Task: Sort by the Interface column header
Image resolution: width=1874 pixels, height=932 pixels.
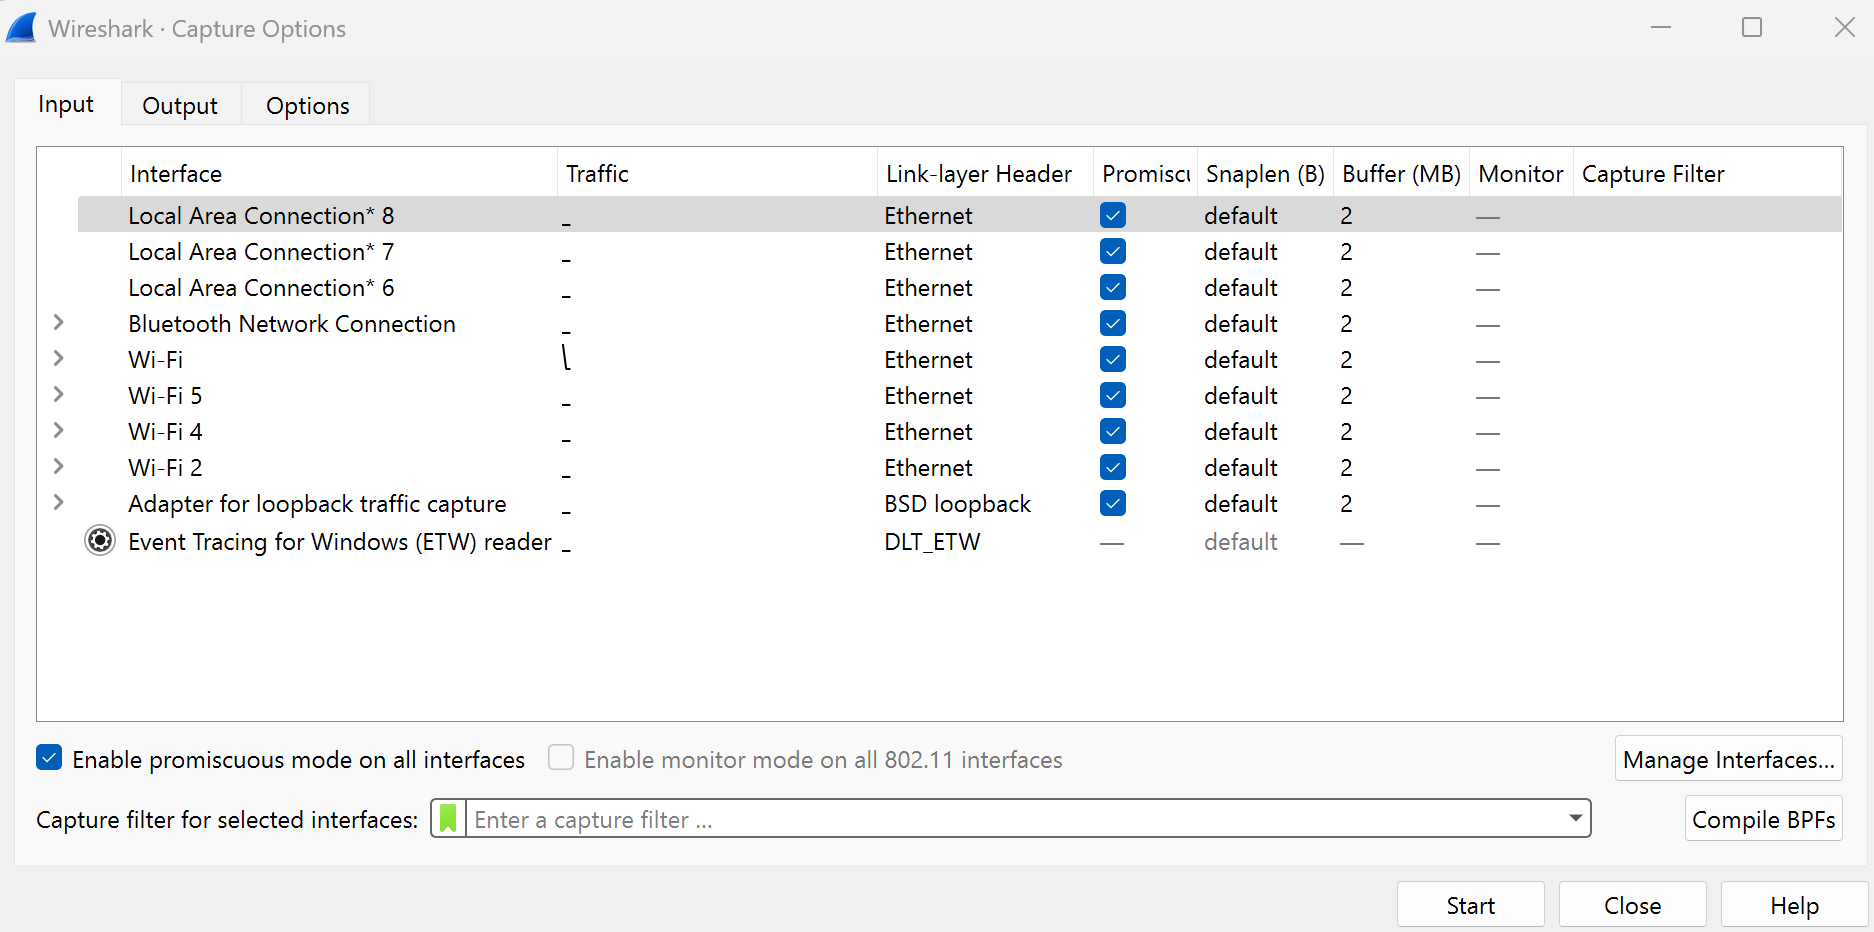Action: click(x=339, y=173)
